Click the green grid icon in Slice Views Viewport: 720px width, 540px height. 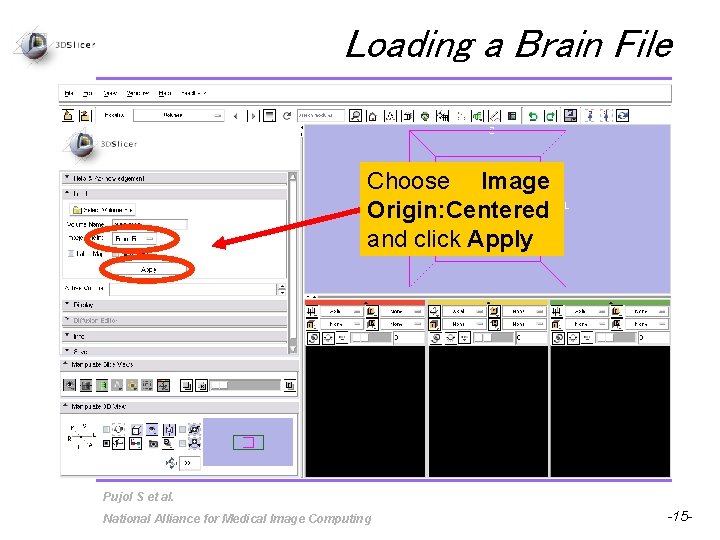[101, 385]
